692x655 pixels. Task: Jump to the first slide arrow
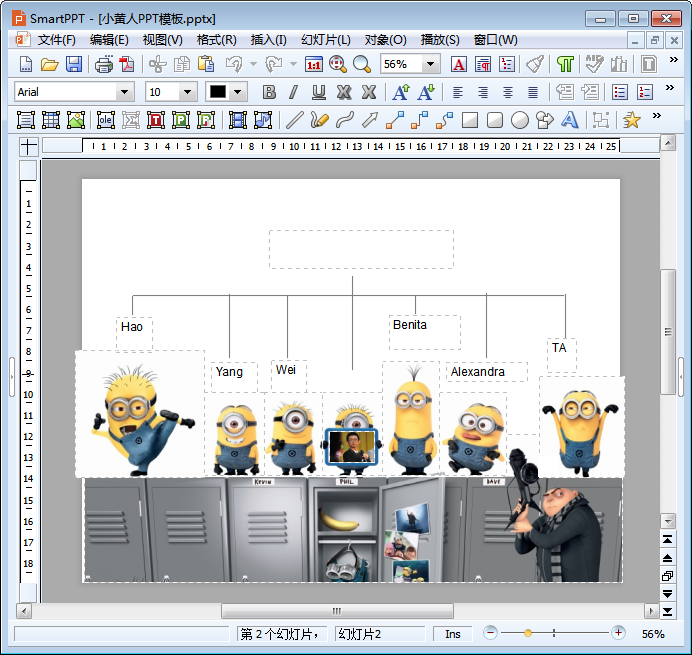pyautogui.click(x=668, y=539)
